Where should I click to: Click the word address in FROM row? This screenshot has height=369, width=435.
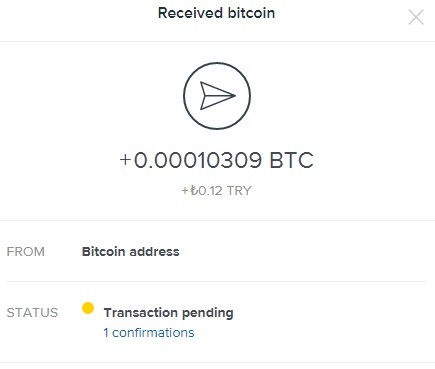point(154,251)
